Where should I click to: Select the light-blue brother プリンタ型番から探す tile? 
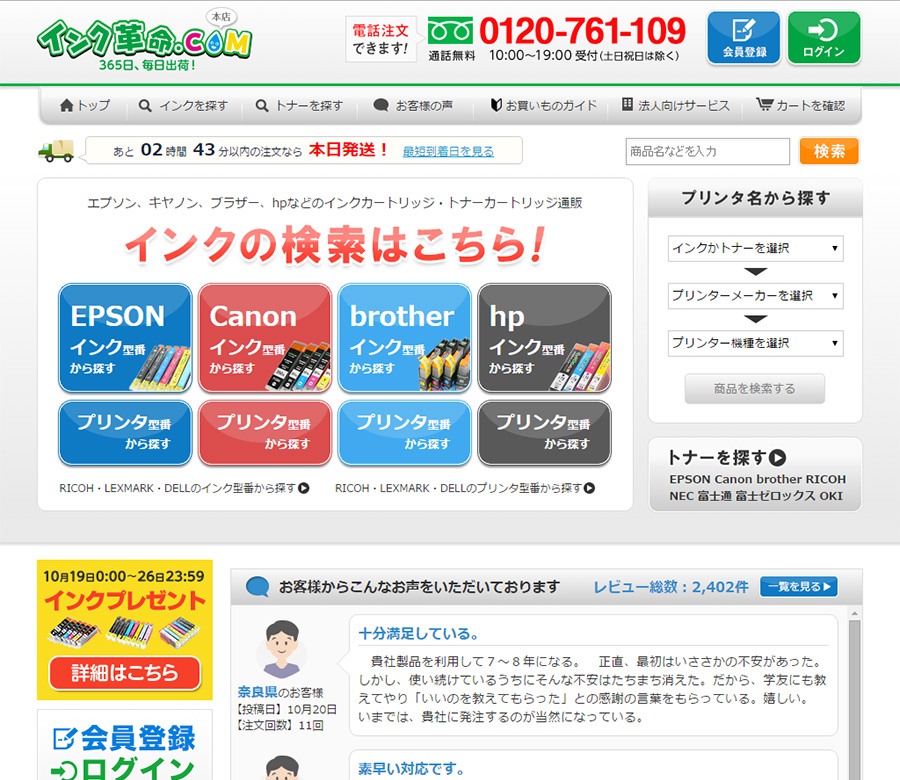405,433
